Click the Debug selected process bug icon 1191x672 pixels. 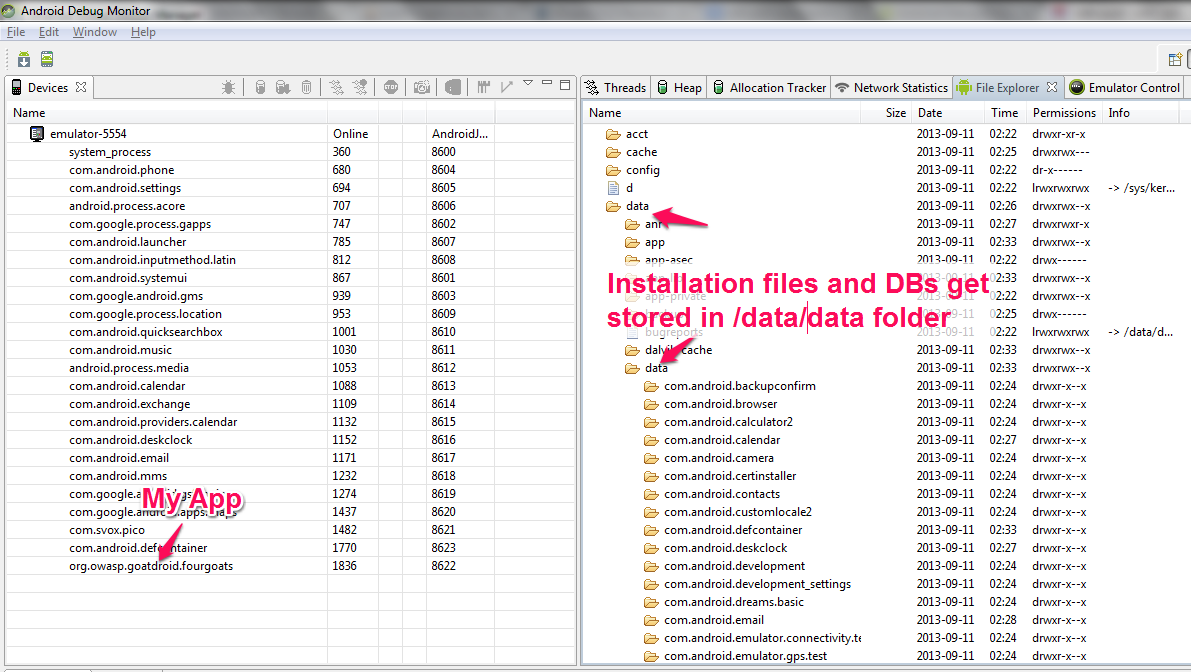(228, 87)
